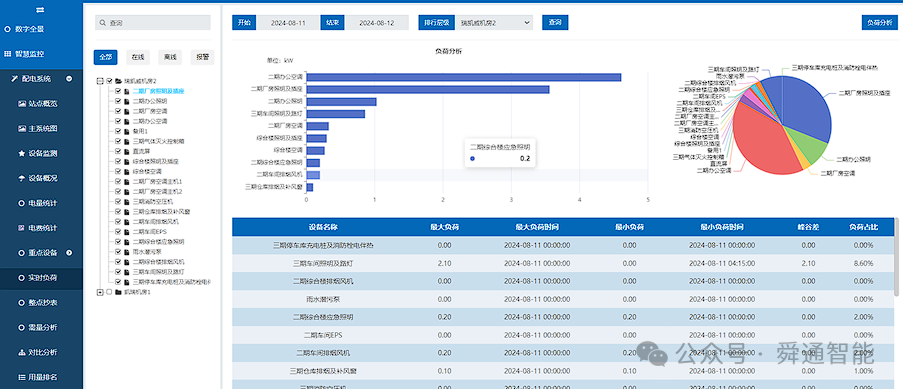Click the 查询 search input field
Image resolution: width=903 pixels, height=389 pixels.
[153, 22]
